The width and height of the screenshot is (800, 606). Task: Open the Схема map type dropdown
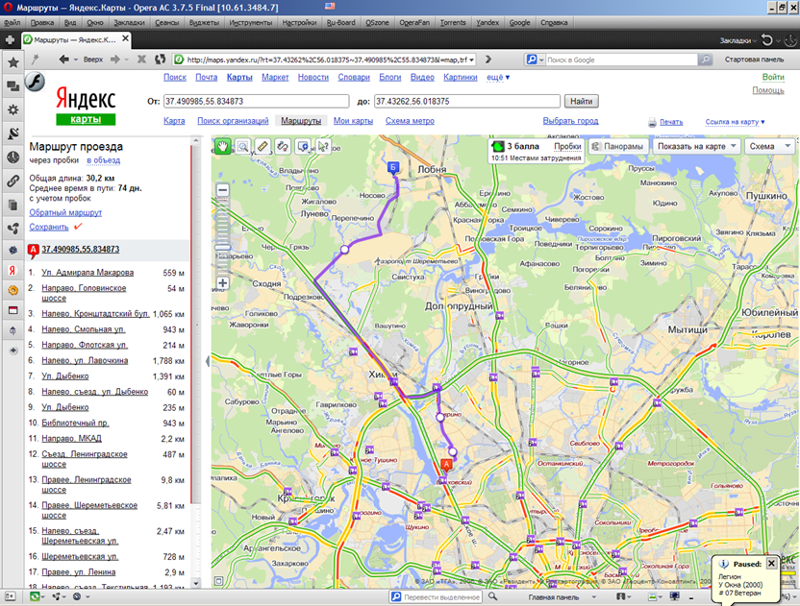[770, 147]
